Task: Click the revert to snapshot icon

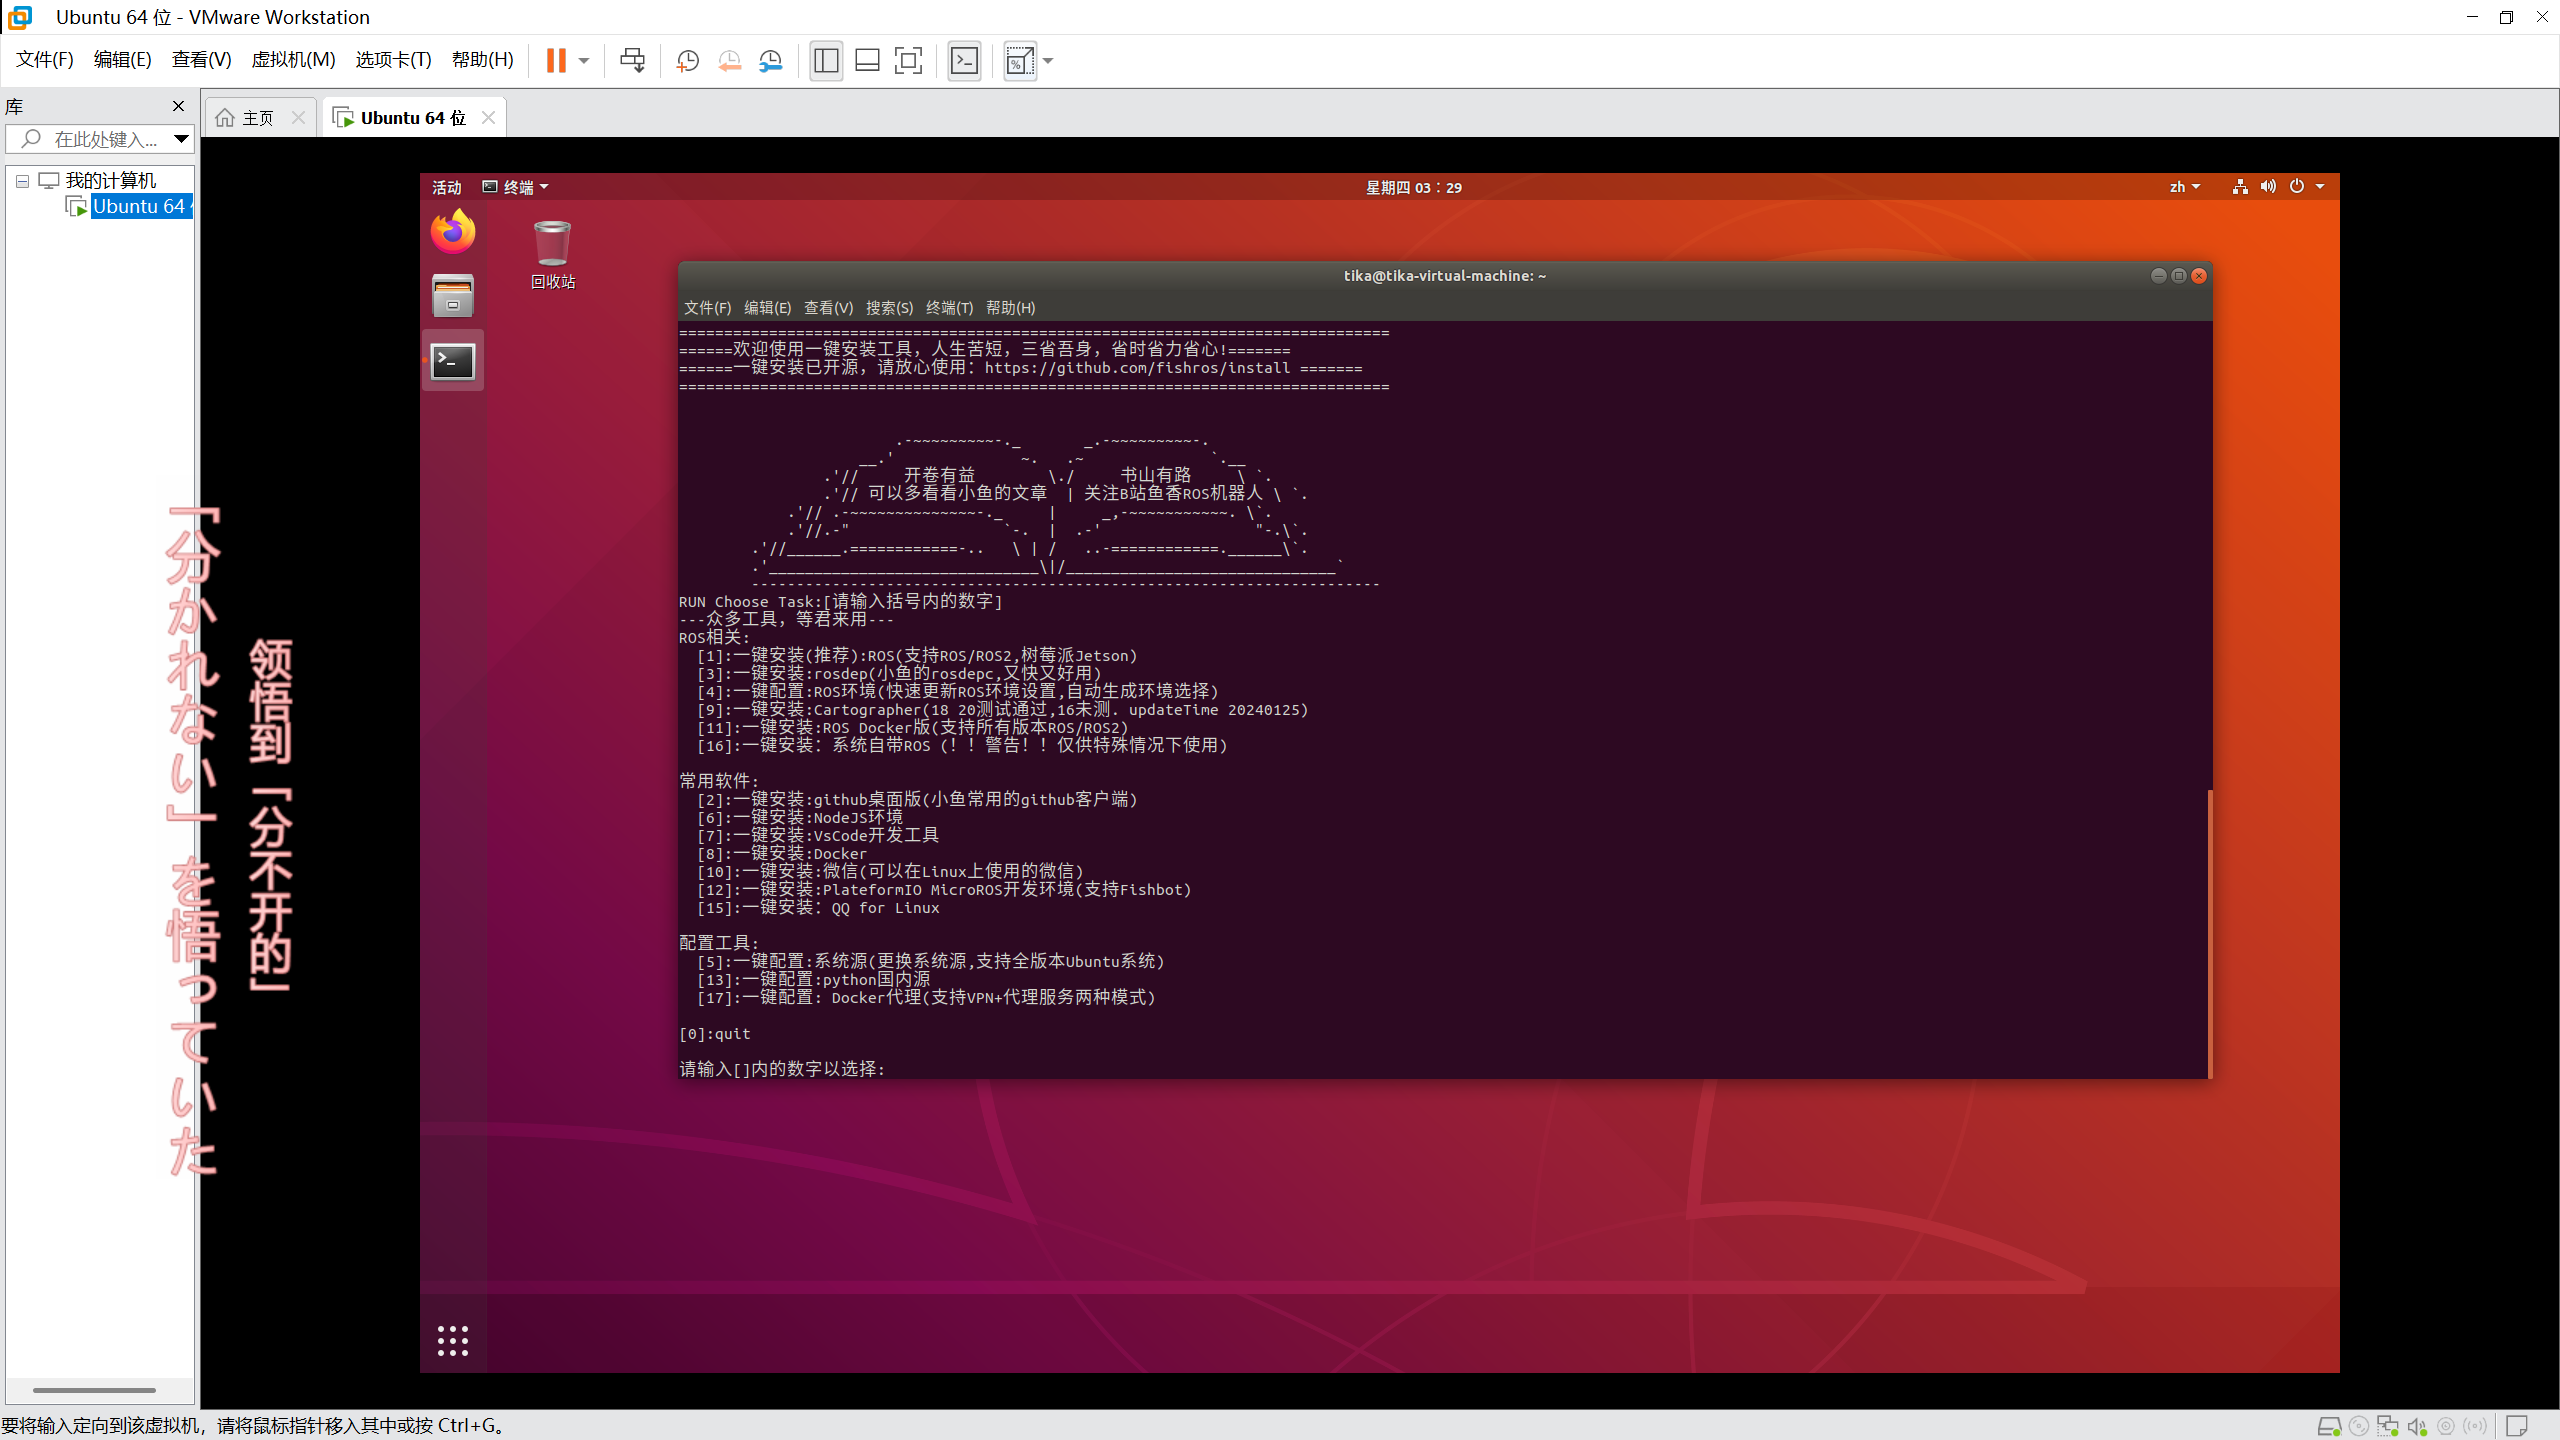Action: coord(729,61)
